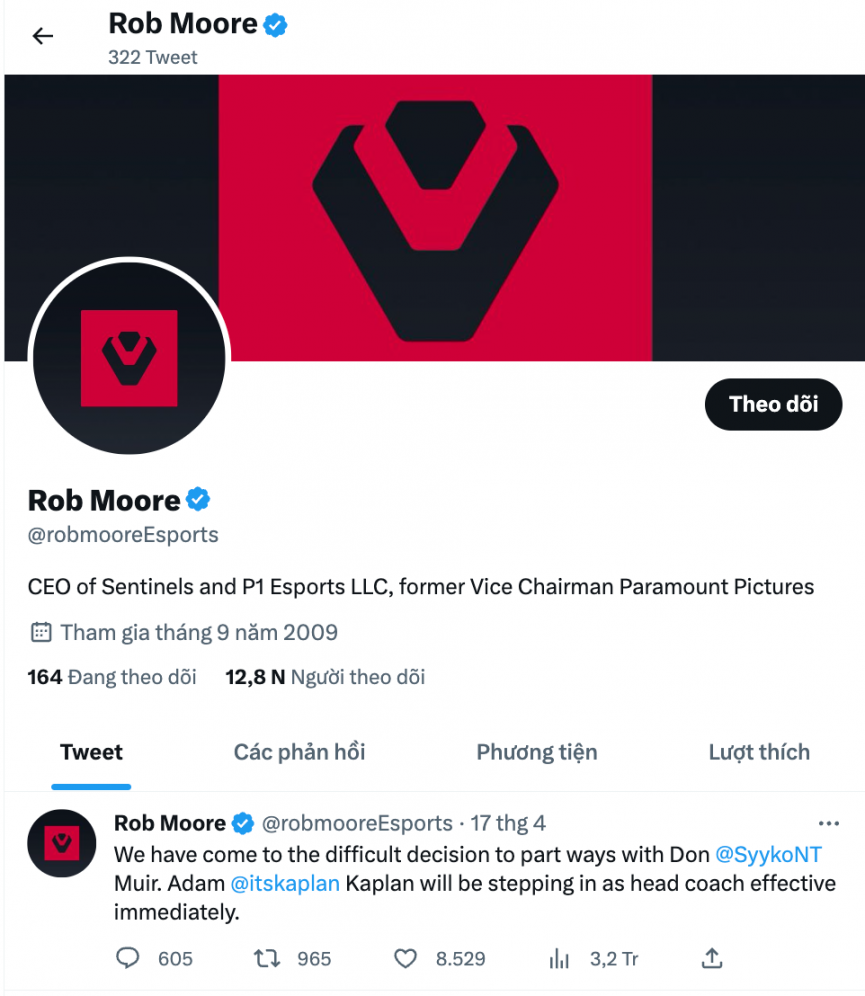Click the share icon under the tweet
This screenshot has width=865, height=996.
pos(712,958)
